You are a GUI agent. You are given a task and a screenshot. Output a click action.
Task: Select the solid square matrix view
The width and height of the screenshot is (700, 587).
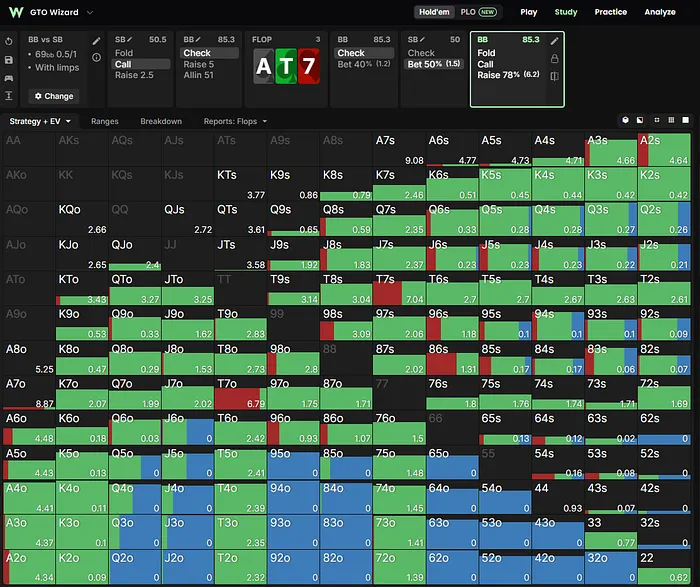(x=685, y=120)
